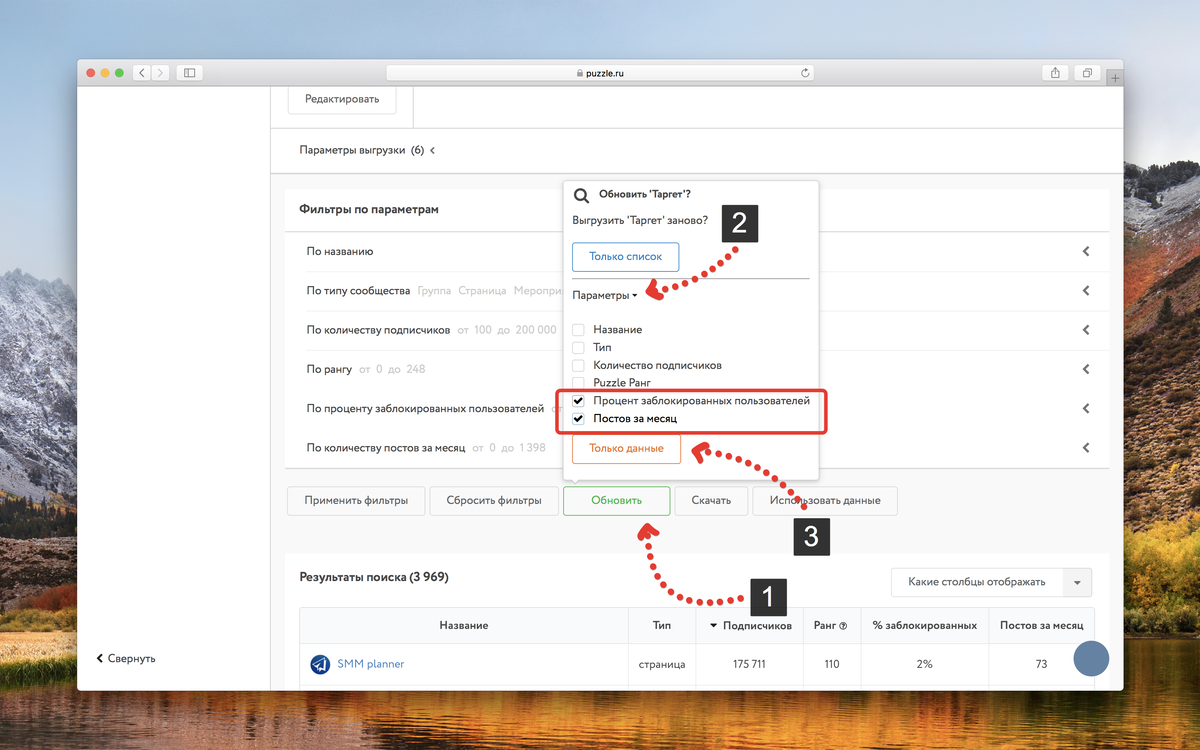
Task: Expand the По рангу filter chevron
Action: click(1086, 369)
